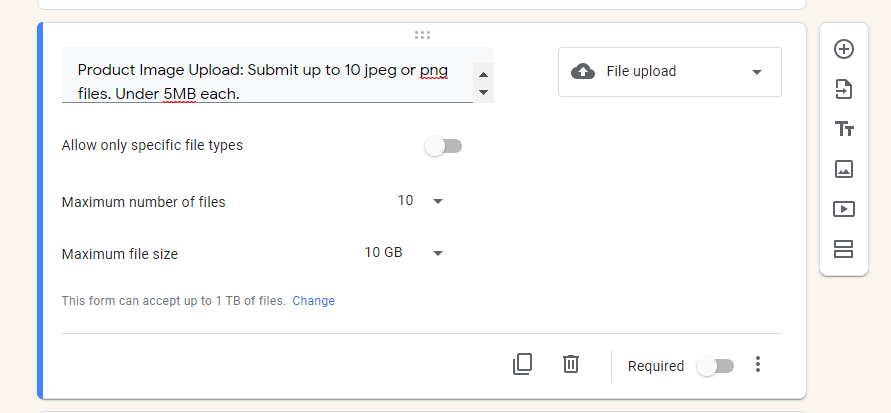Click the question text scroll up arrow

484,74
